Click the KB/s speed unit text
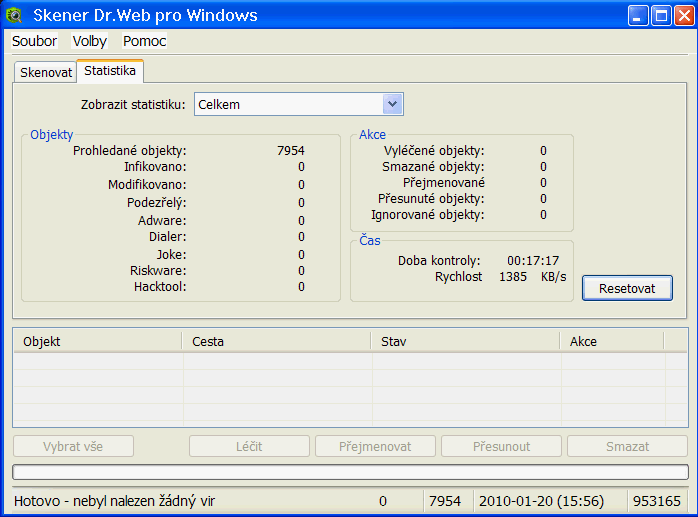 pyautogui.click(x=554, y=277)
